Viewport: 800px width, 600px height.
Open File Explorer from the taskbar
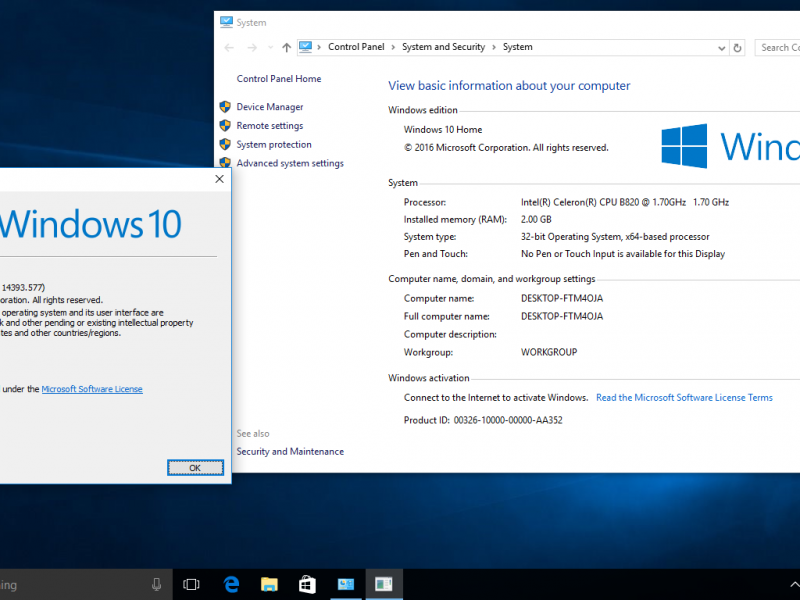pyautogui.click(x=269, y=585)
